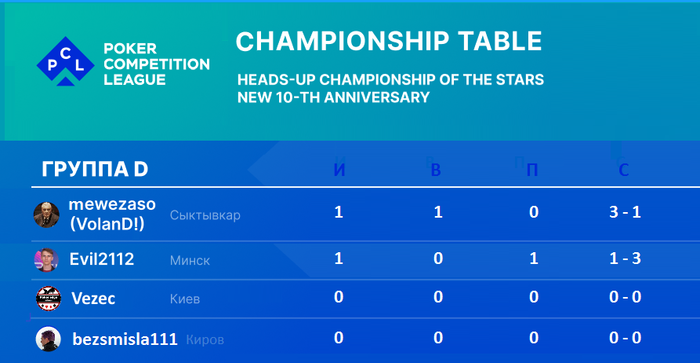The height and width of the screenshot is (363, 700).
Task: Open Vezec player name link
Action: (x=93, y=298)
